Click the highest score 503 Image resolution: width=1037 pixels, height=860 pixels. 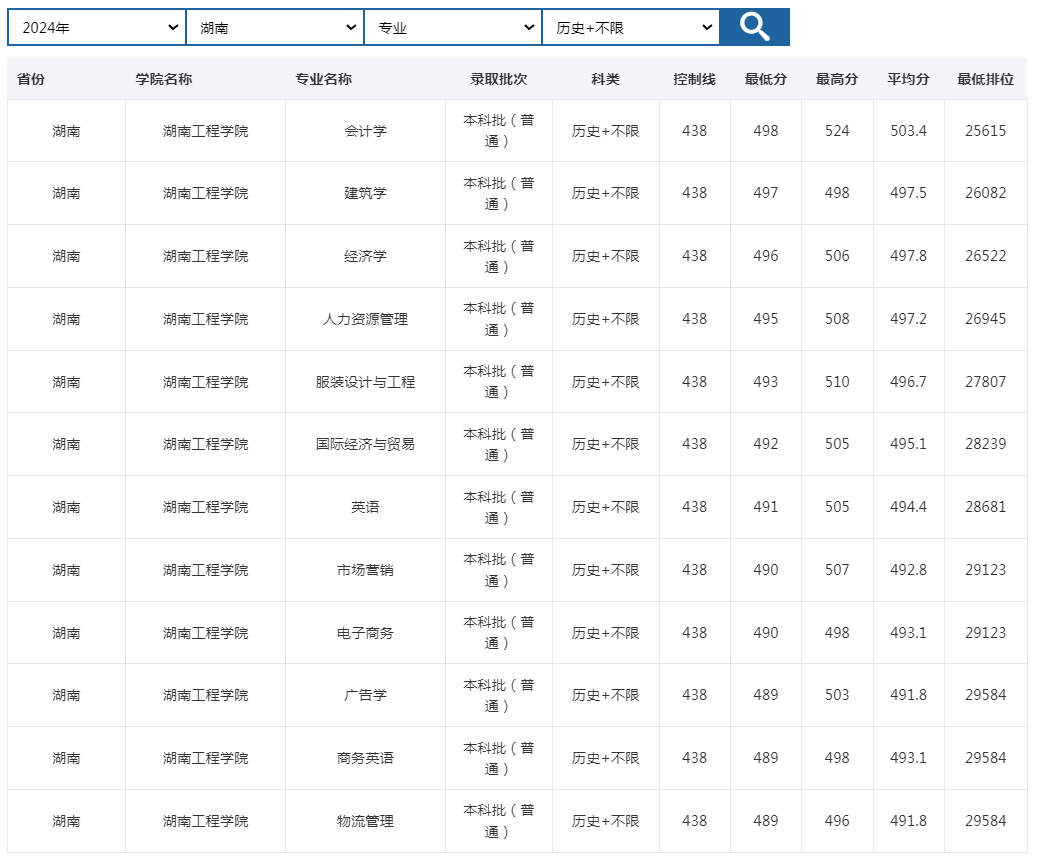(837, 695)
